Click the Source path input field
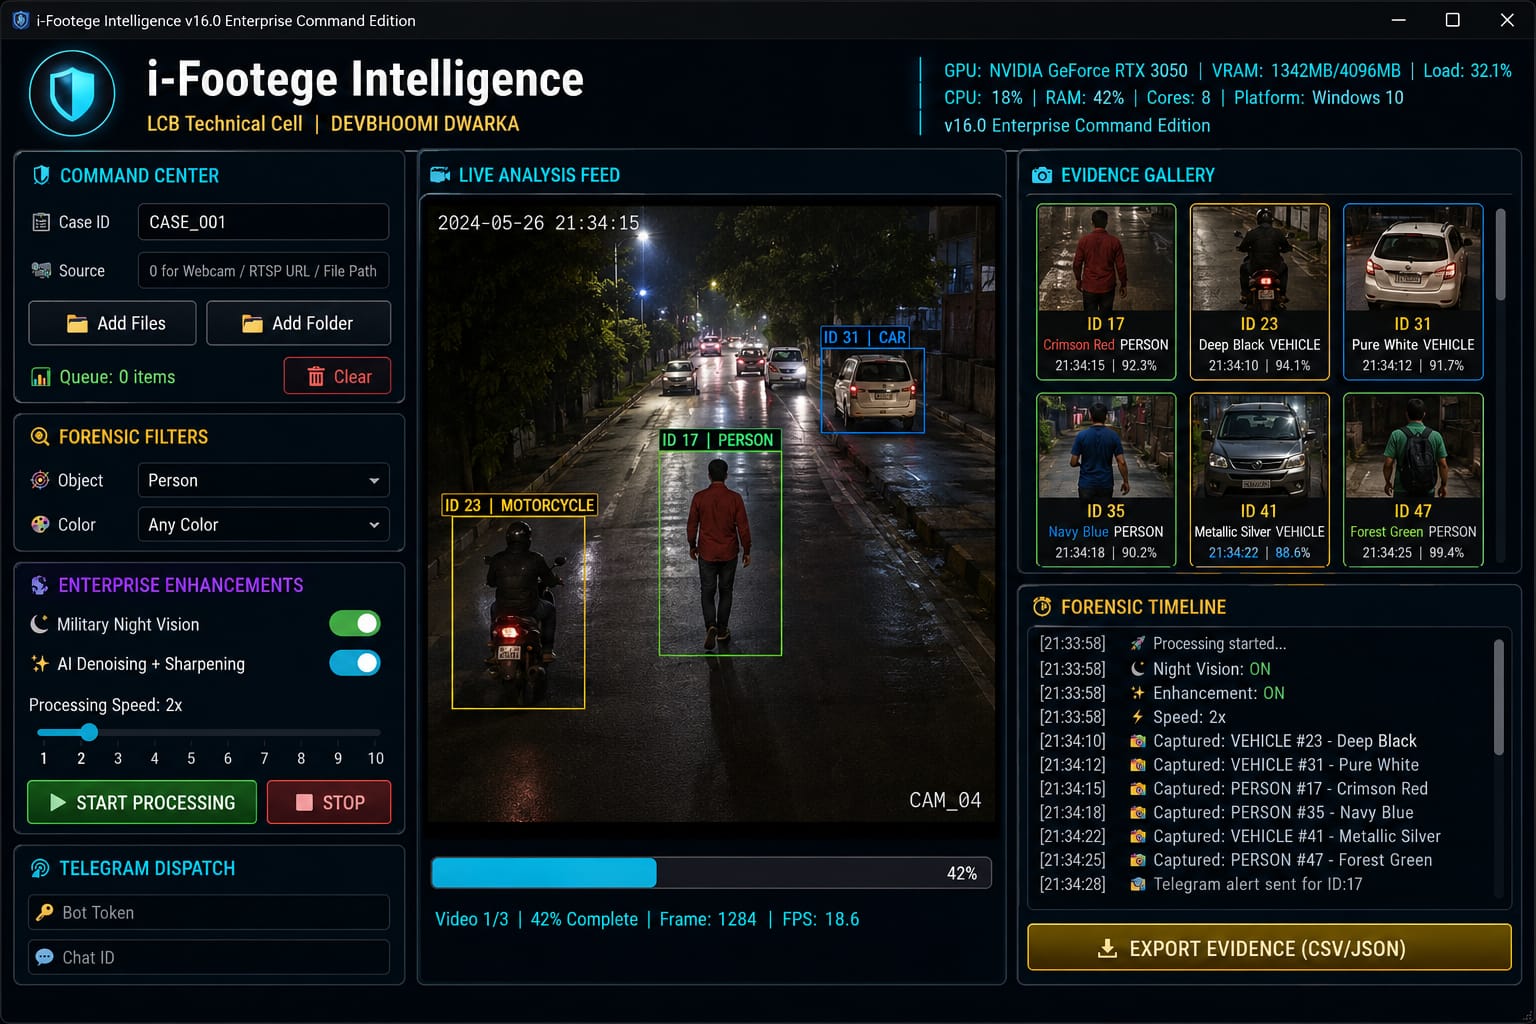This screenshot has width=1536, height=1024. pyautogui.click(x=263, y=270)
